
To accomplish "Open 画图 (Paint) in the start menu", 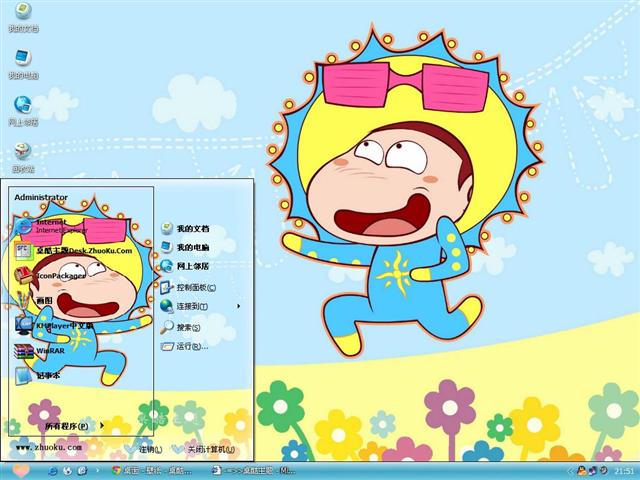I will point(33,301).
